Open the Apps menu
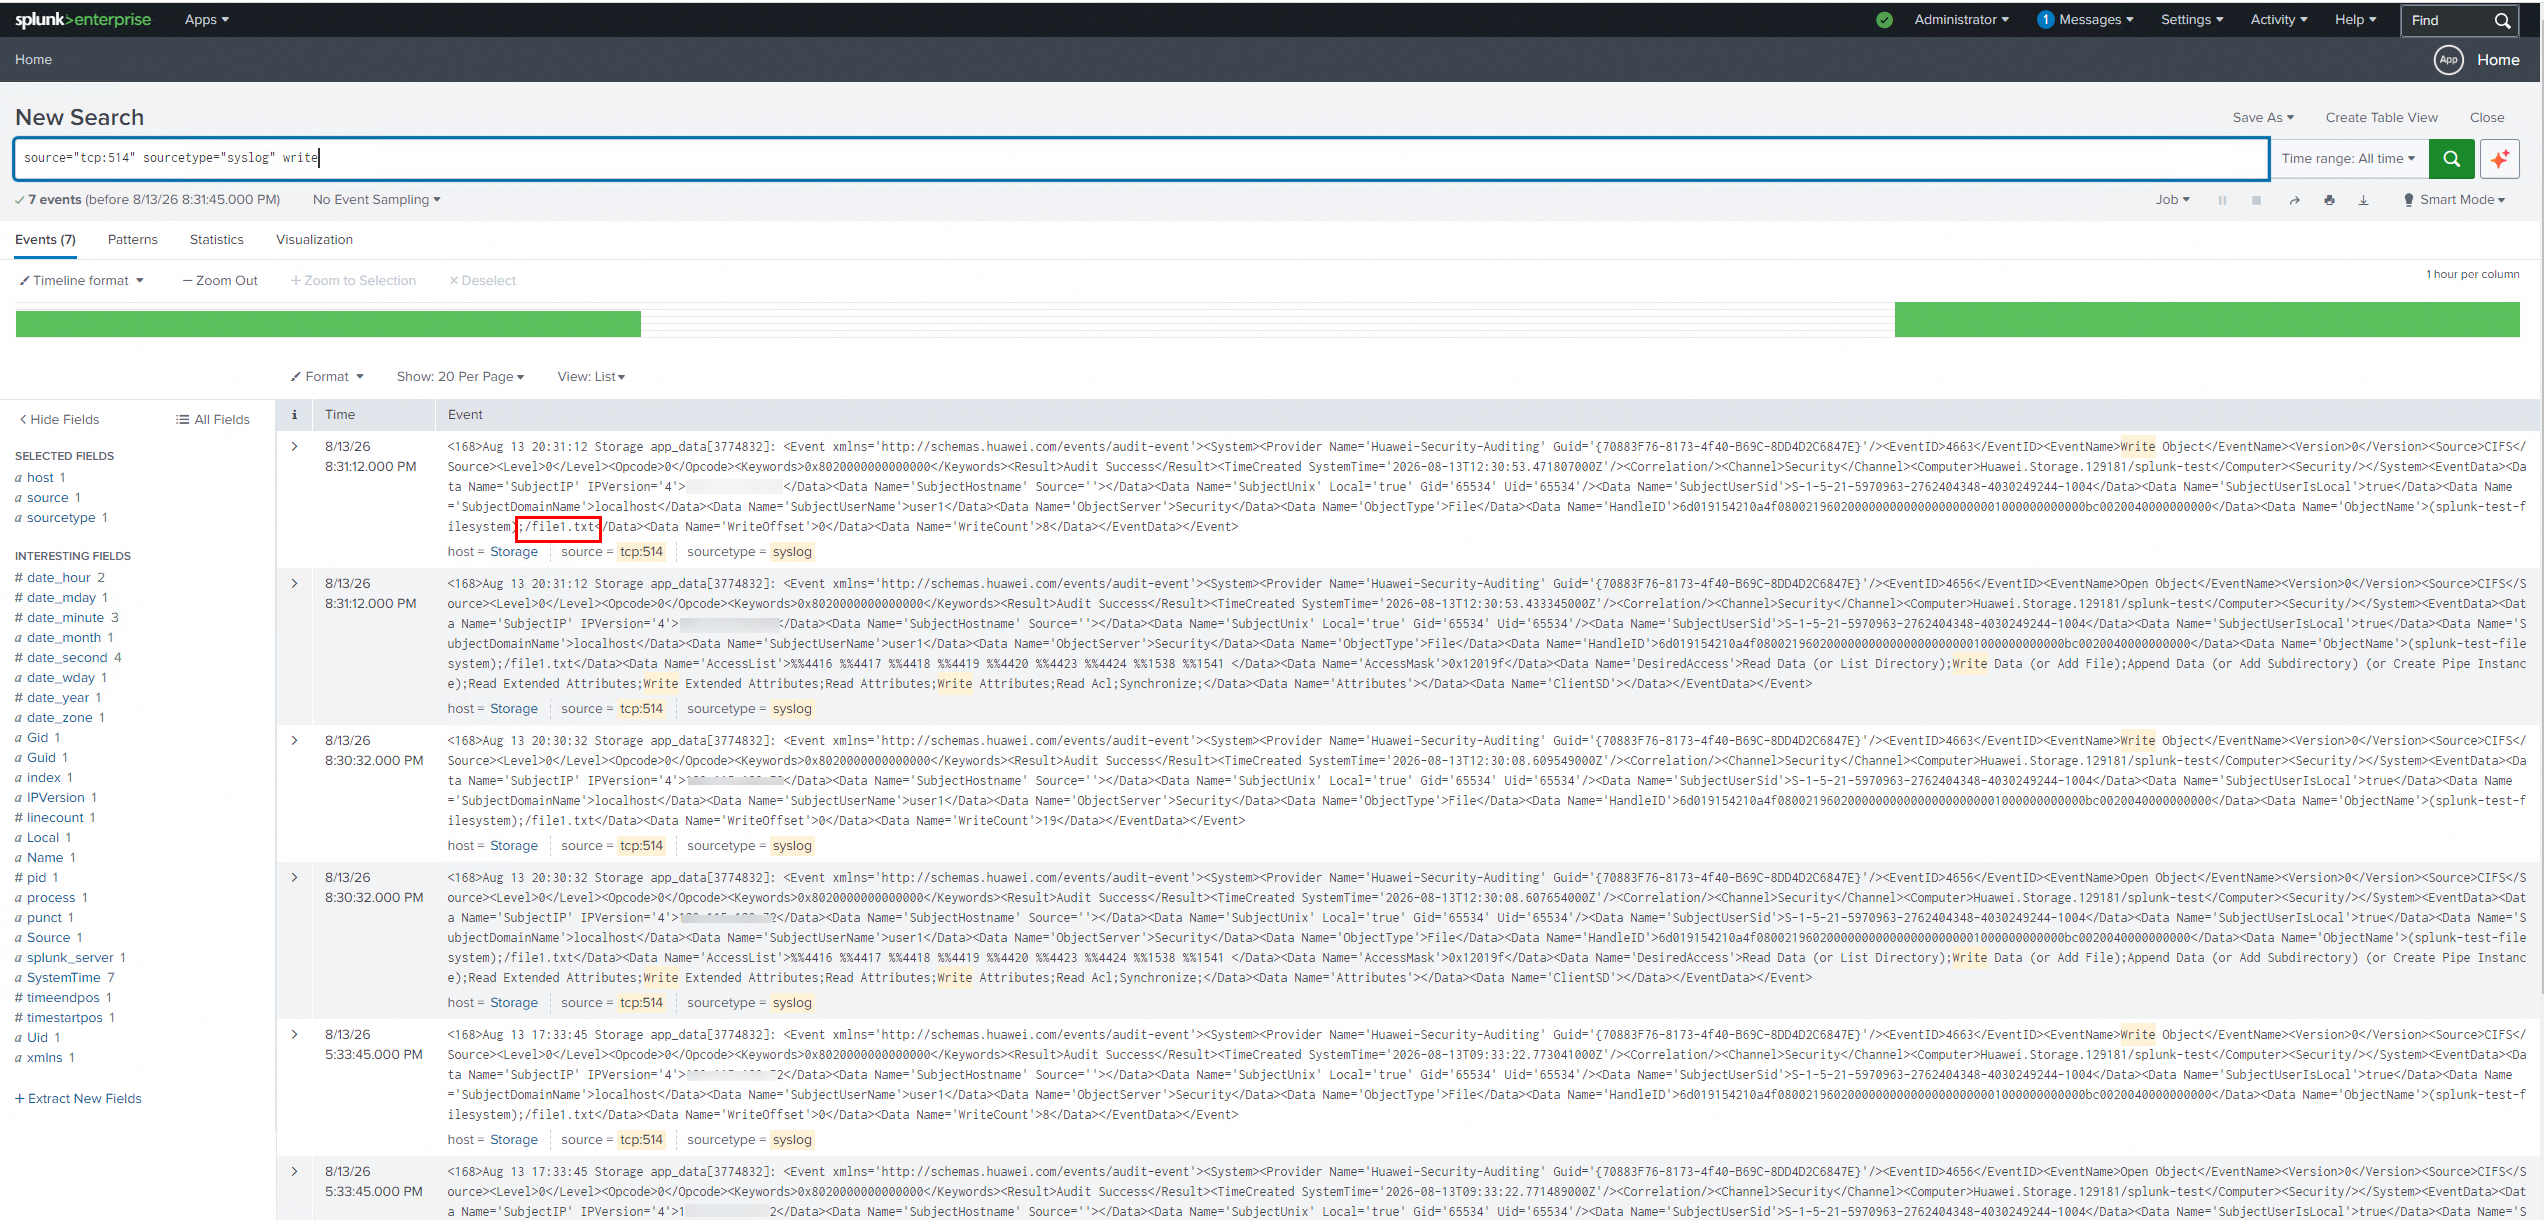 pos(207,20)
